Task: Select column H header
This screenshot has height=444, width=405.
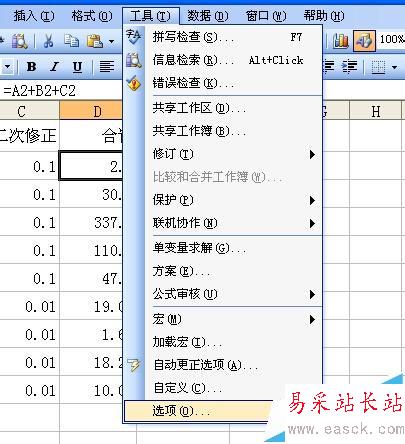Action: click(x=375, y=111)
